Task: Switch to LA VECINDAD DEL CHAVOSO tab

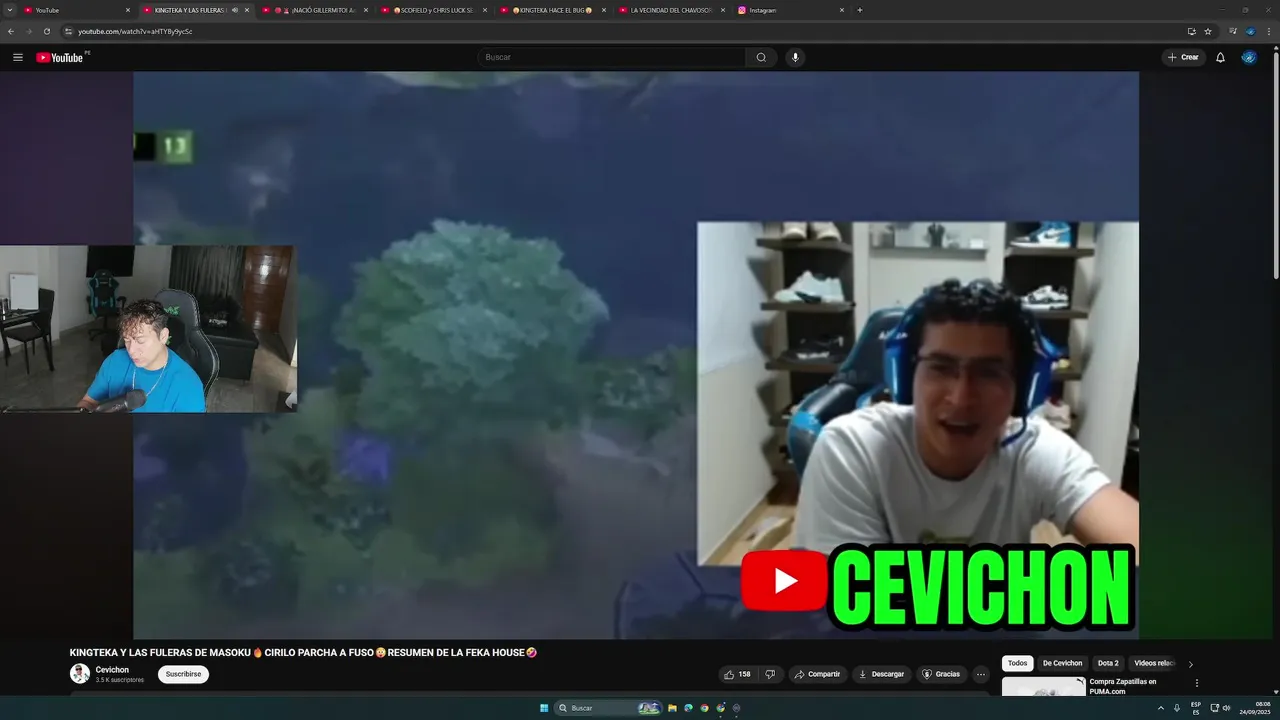Action: [x=672, y=10]
